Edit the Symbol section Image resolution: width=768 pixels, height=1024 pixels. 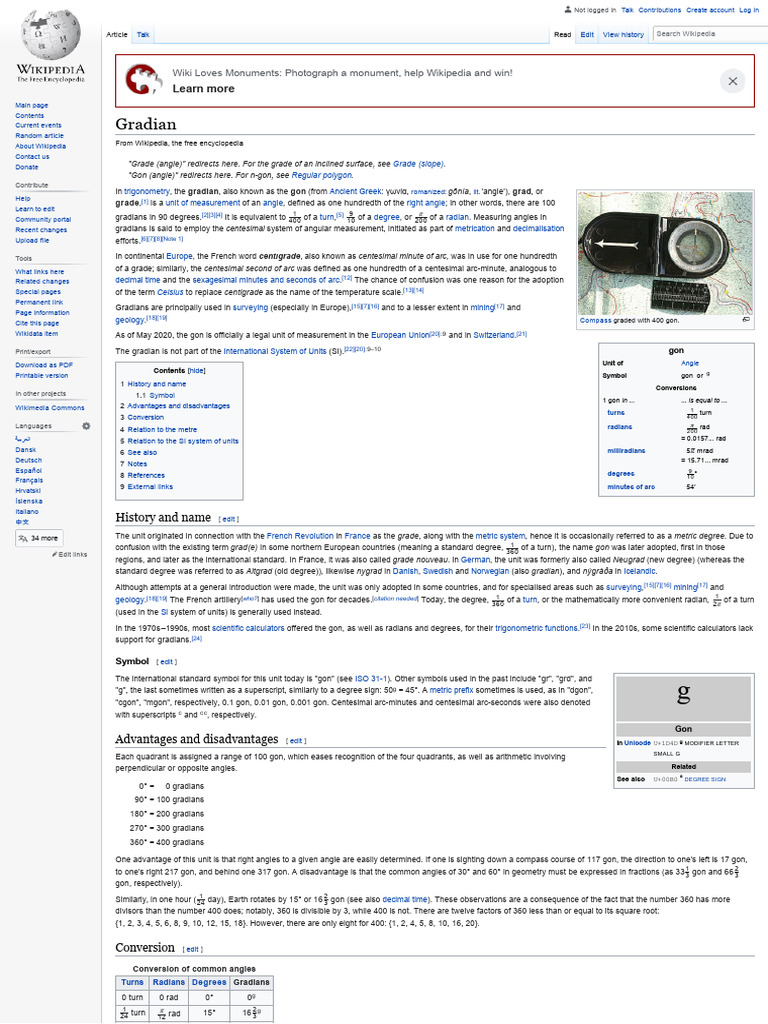tap(167, 662)
